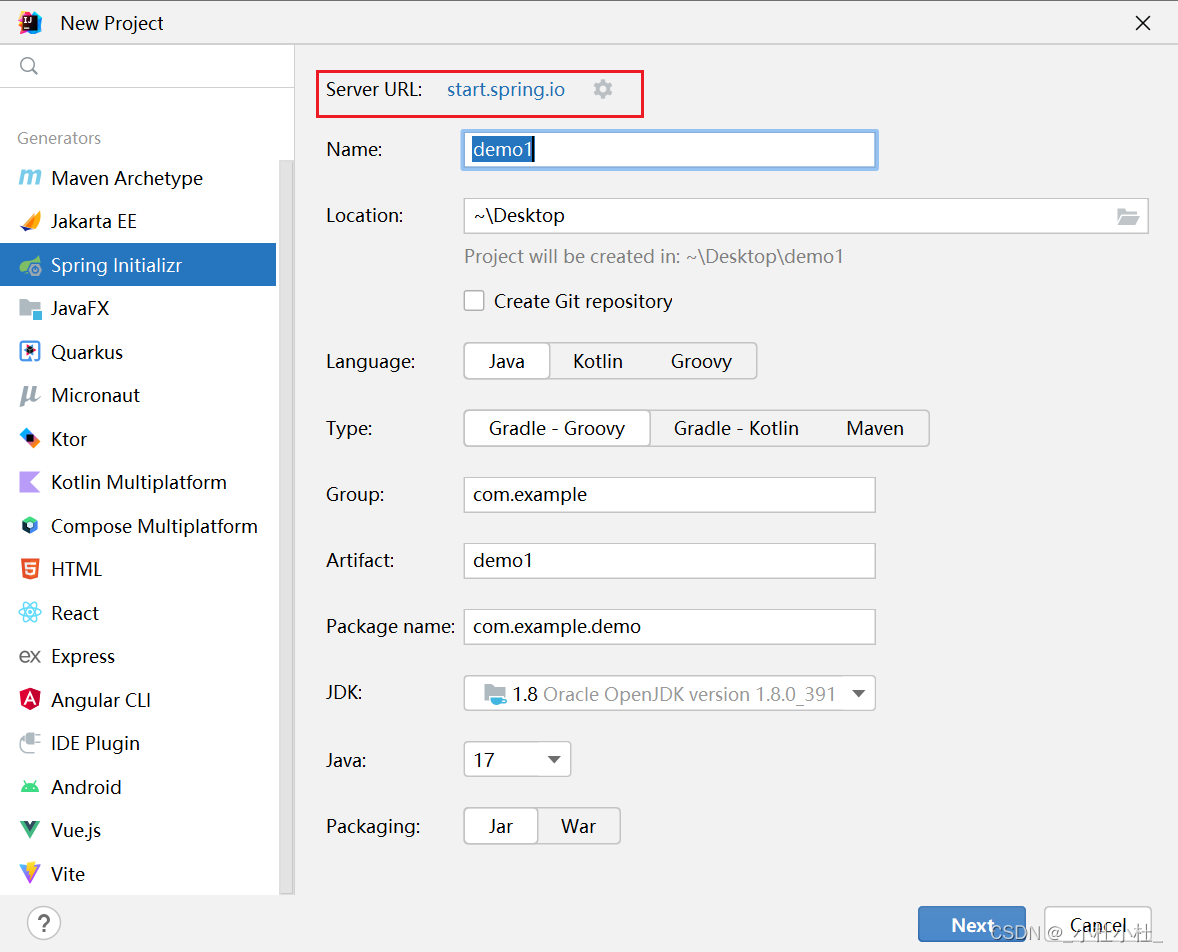The width and height of the screenshot is (1178, 952).
Task: Open help with question mark button
Action: click(x=44, y=923)
